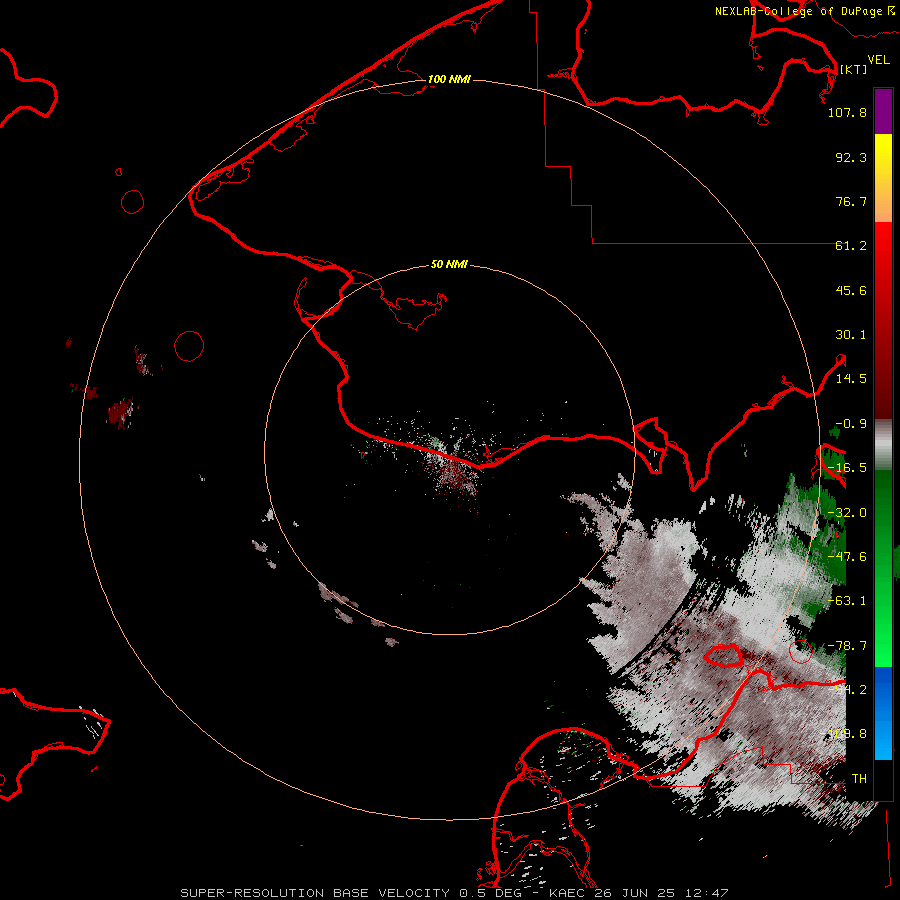900x900 pixels.
Task: Select the 61.2 velocity scale value
Action: pyautogui.click(x=851, y=246)
